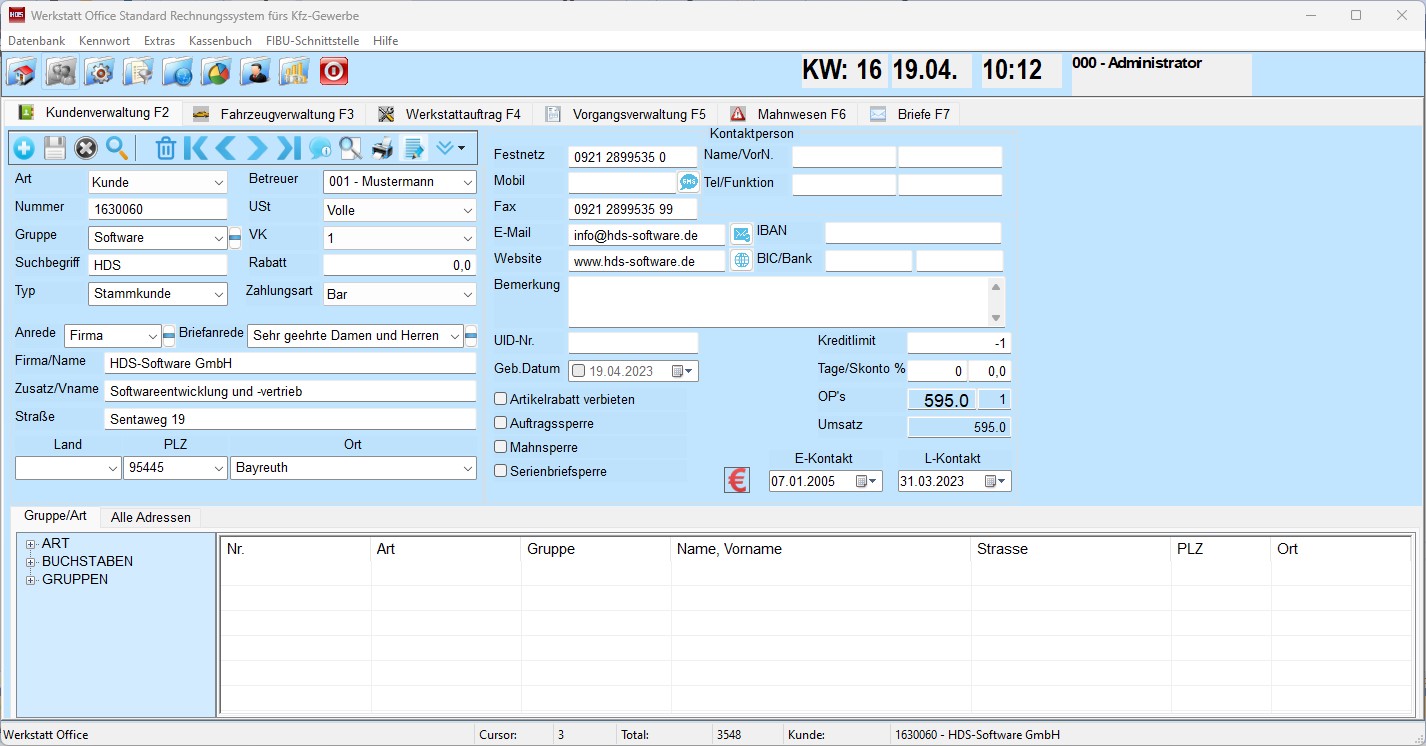1426x746 pixels.
Task: Jump to the last record arrow
Action: tap(289, 149)
